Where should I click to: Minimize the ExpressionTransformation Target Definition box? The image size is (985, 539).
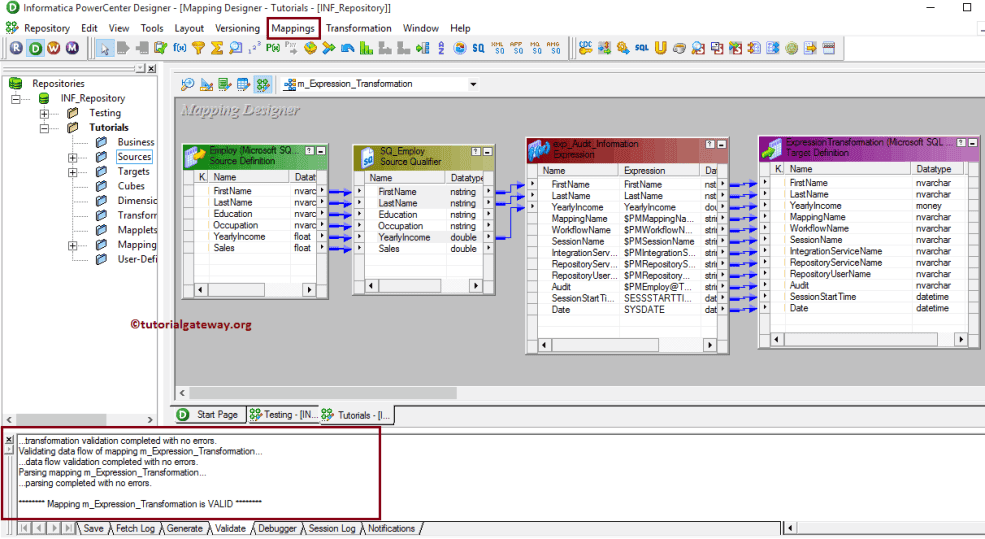pyautogui.click(x=972, y=143)
